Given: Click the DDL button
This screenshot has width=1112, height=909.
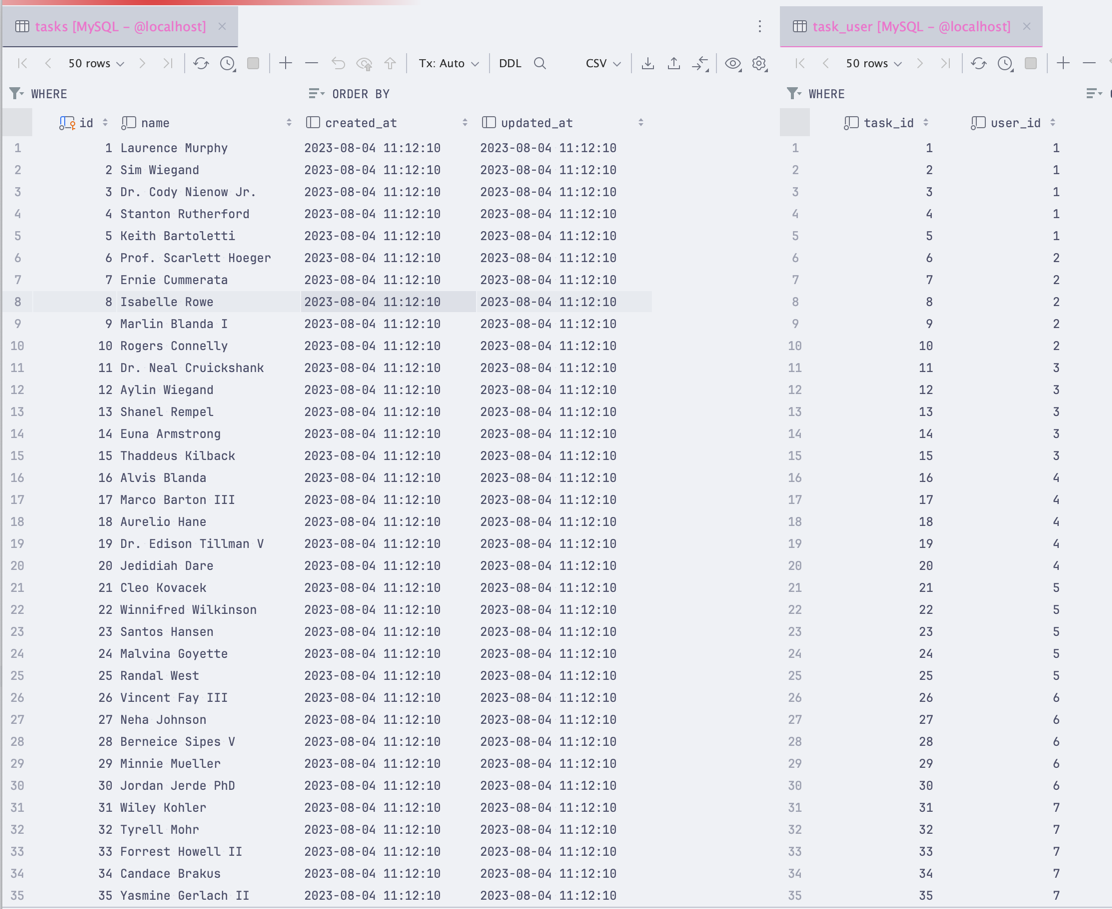Looking at the screenshot, I should tap(510, 63).
